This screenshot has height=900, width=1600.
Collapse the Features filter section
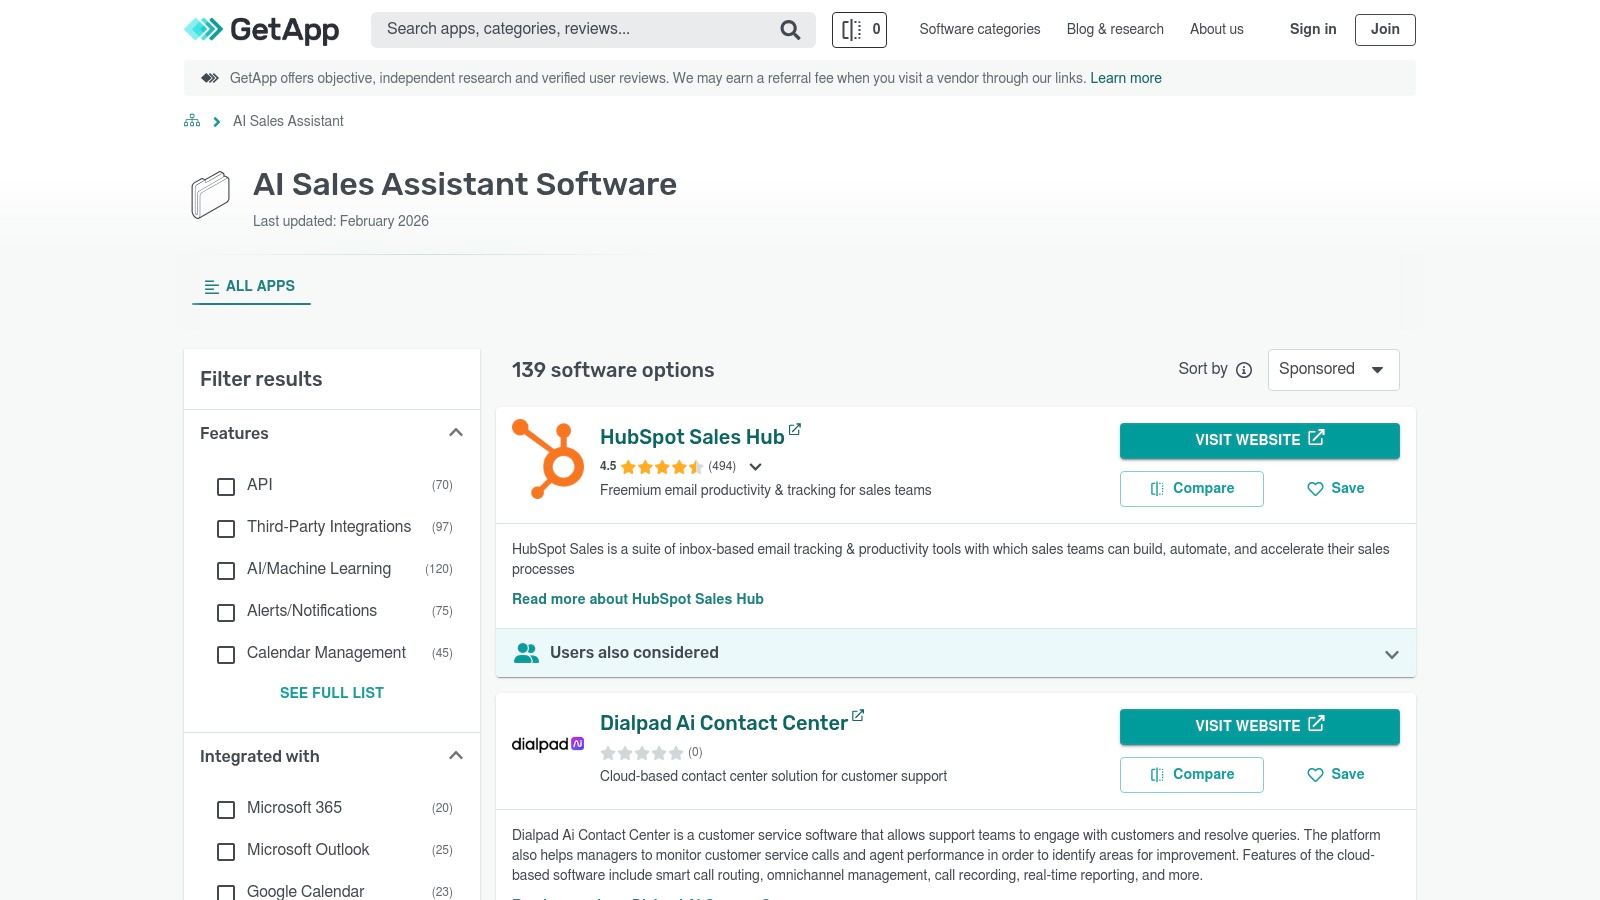(x=456, y=433)
